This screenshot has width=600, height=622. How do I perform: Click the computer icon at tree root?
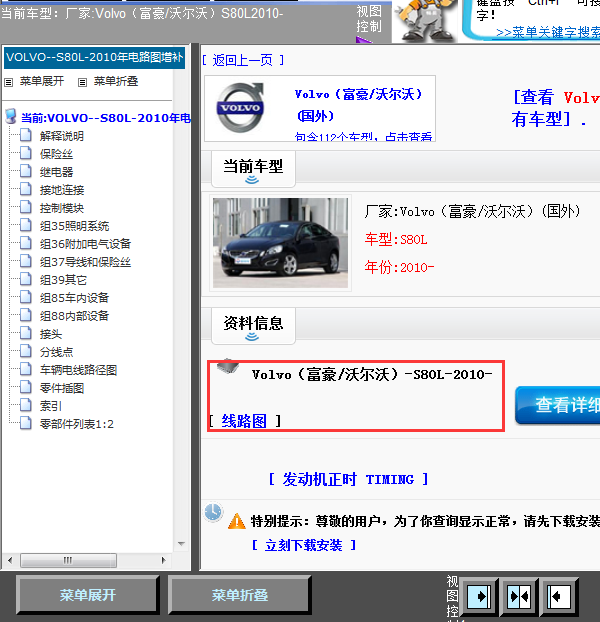tap(11, 117)
